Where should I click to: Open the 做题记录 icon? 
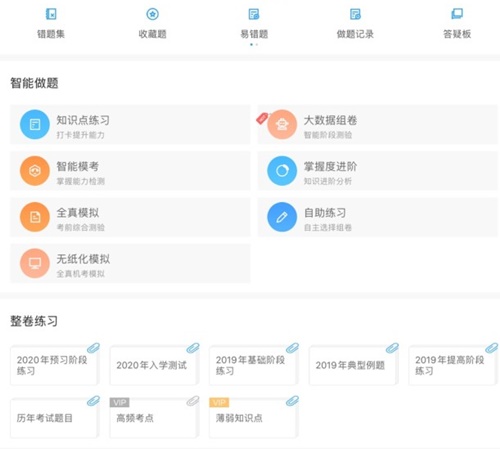pyautogui.click(x=355, y=14)
